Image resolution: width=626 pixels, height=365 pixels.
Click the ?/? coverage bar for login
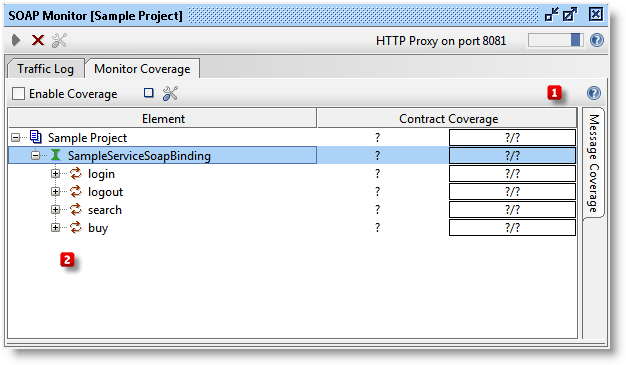point(512,173)
